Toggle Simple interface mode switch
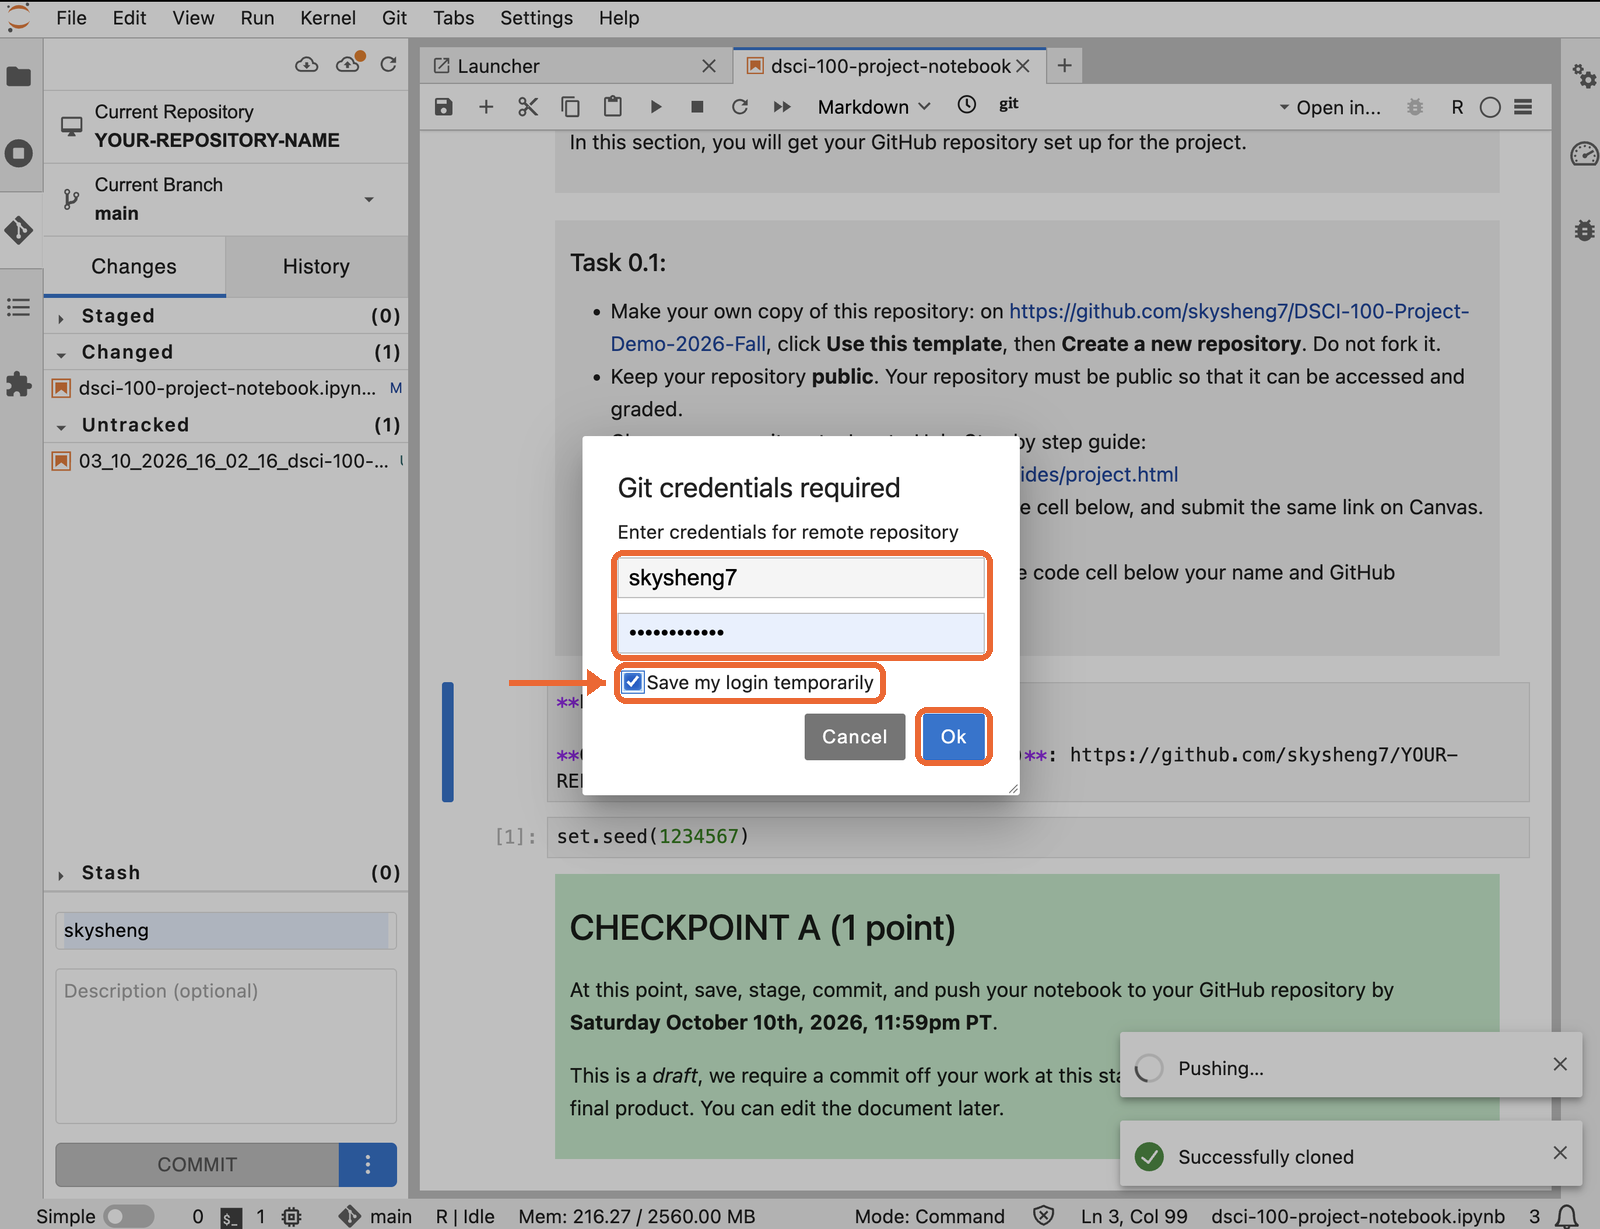This screenshot has height=1229, width=1600. point(129,1216)
